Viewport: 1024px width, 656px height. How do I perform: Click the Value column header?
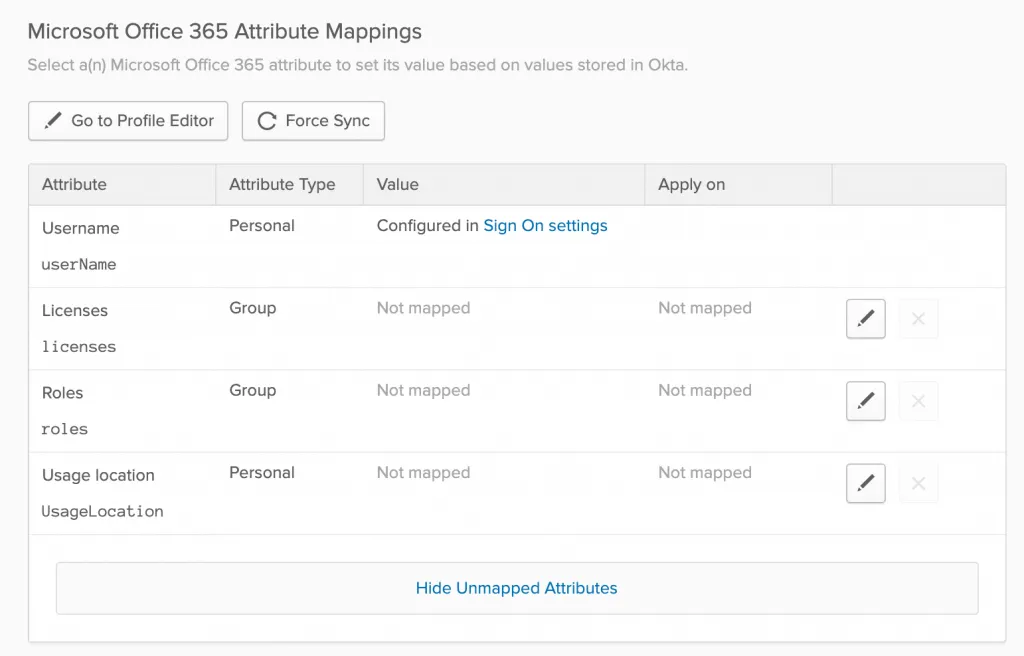tap(397, 185)
